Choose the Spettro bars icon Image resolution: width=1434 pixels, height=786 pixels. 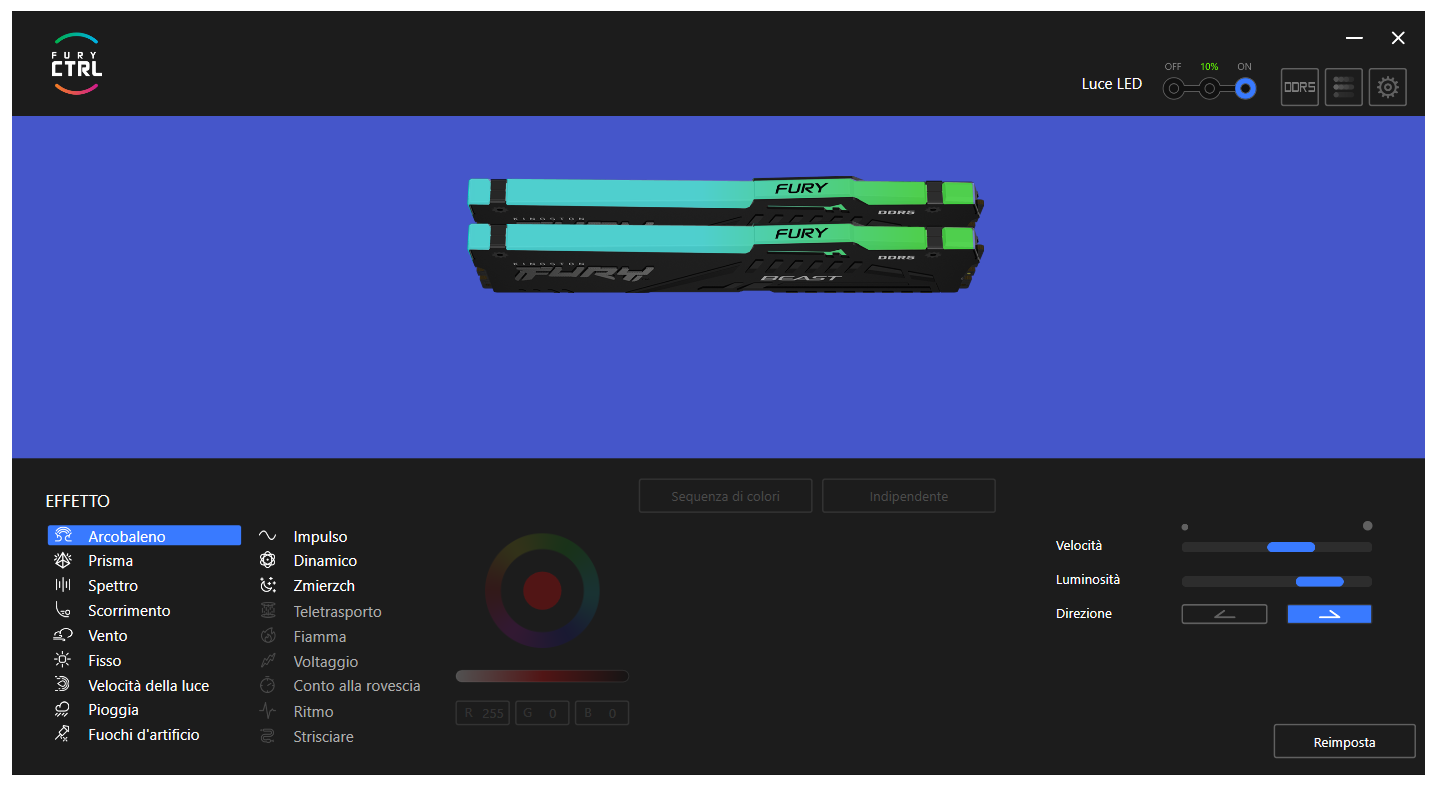pyautogui.click(x=63, y=586)
